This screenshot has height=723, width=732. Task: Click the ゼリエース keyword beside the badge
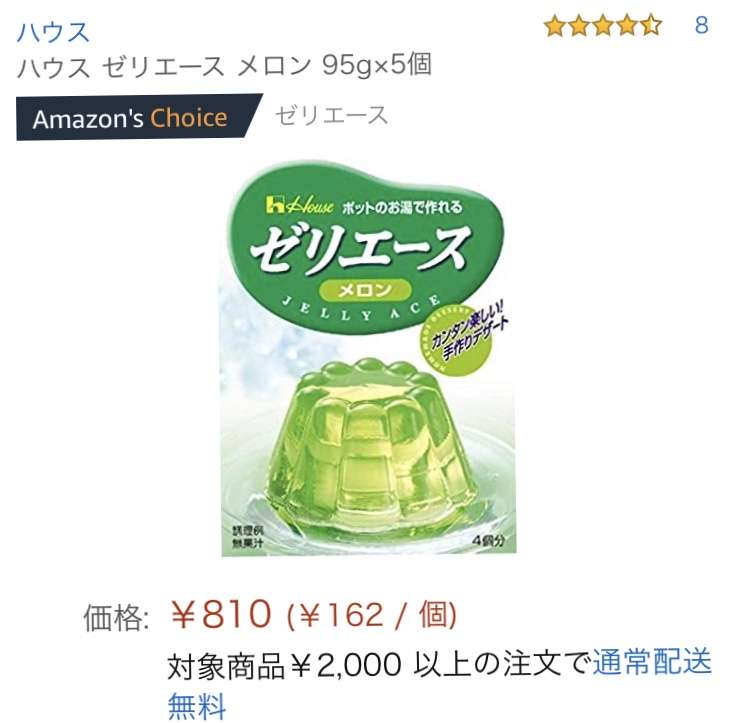(x=331, y=115)
